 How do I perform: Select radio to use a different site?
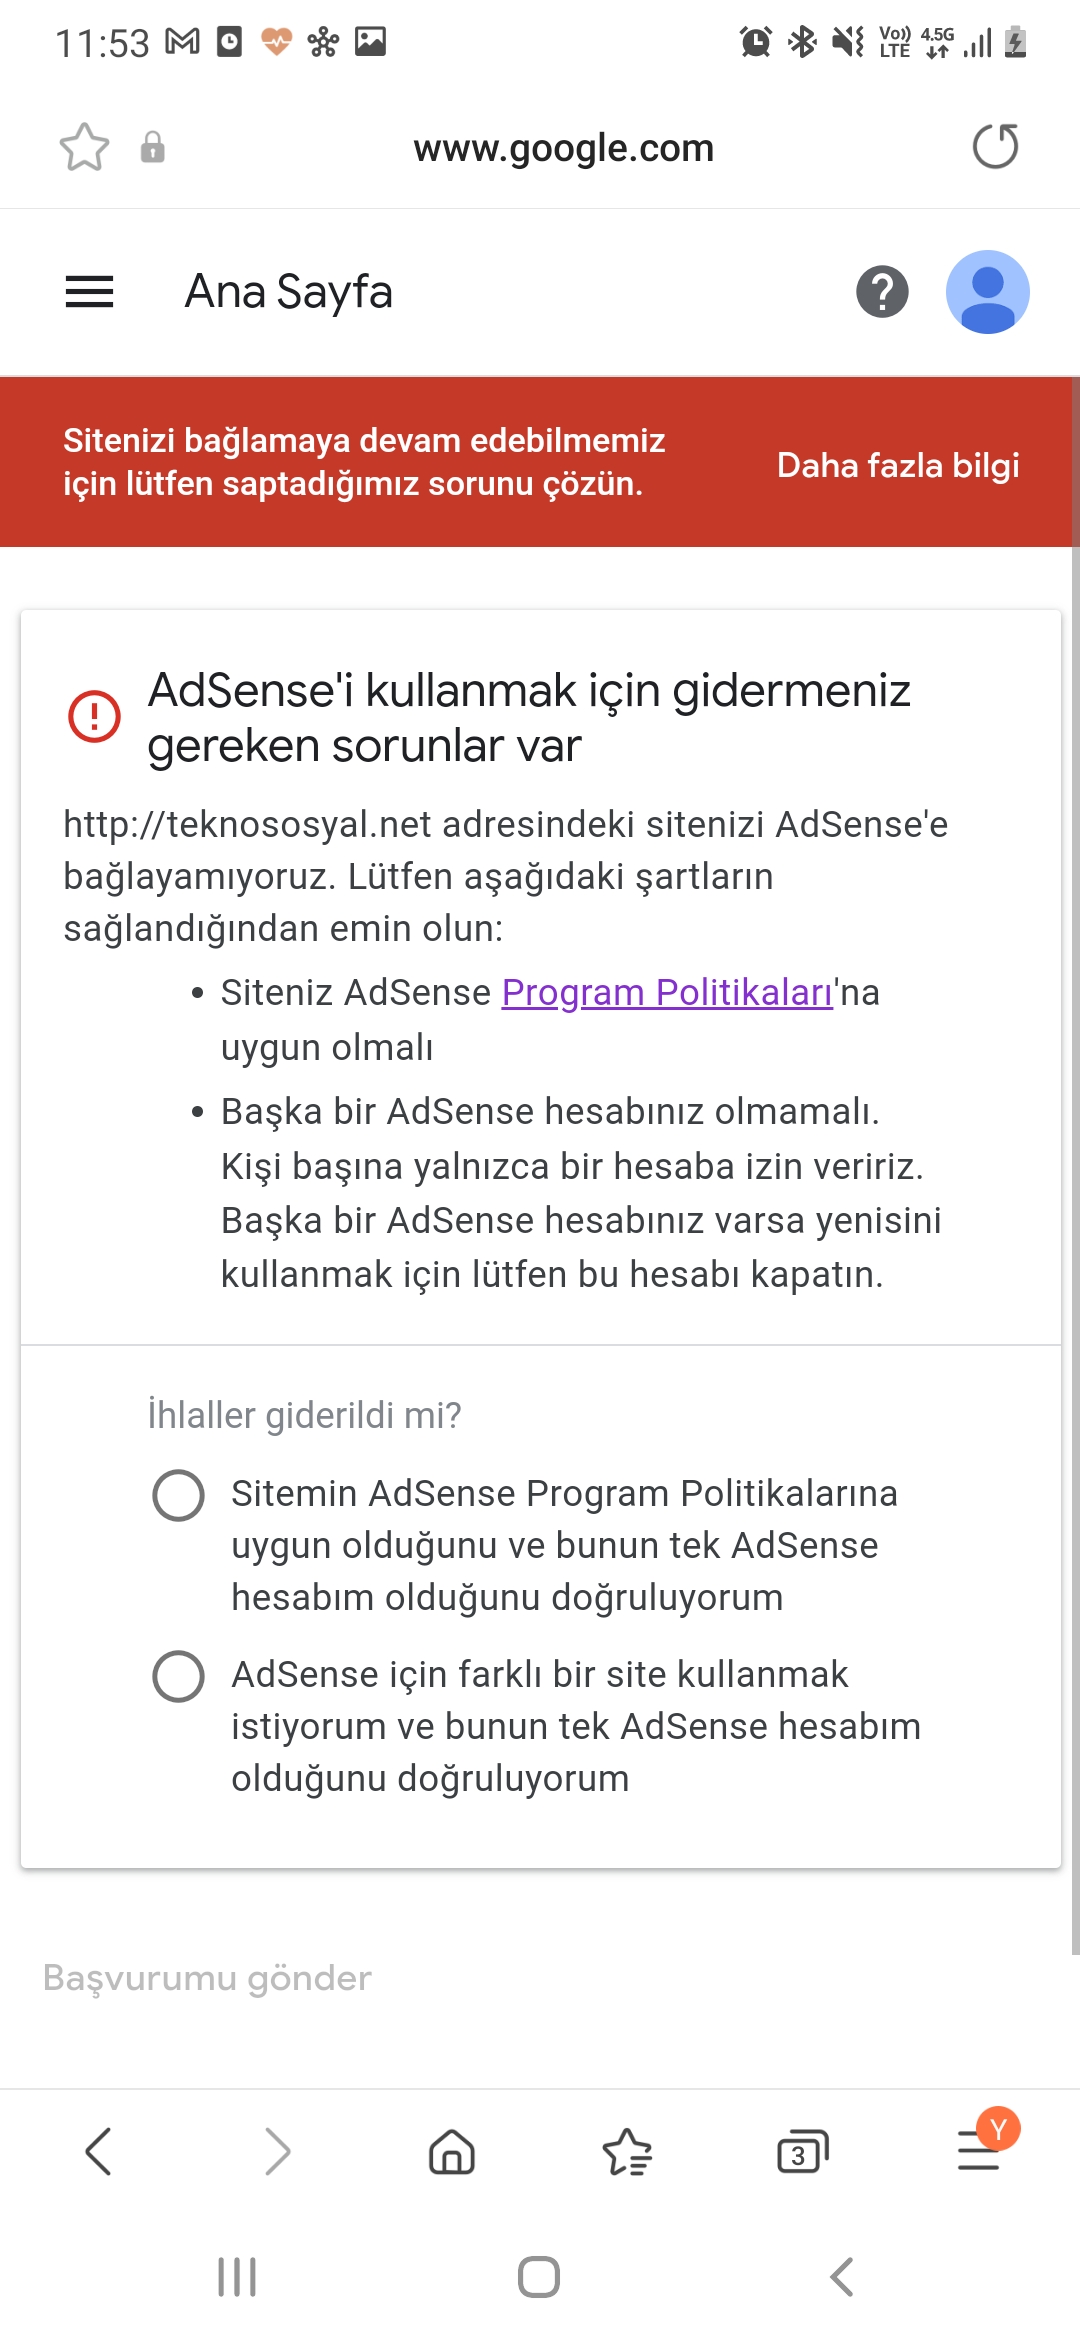pos(178,1676)
